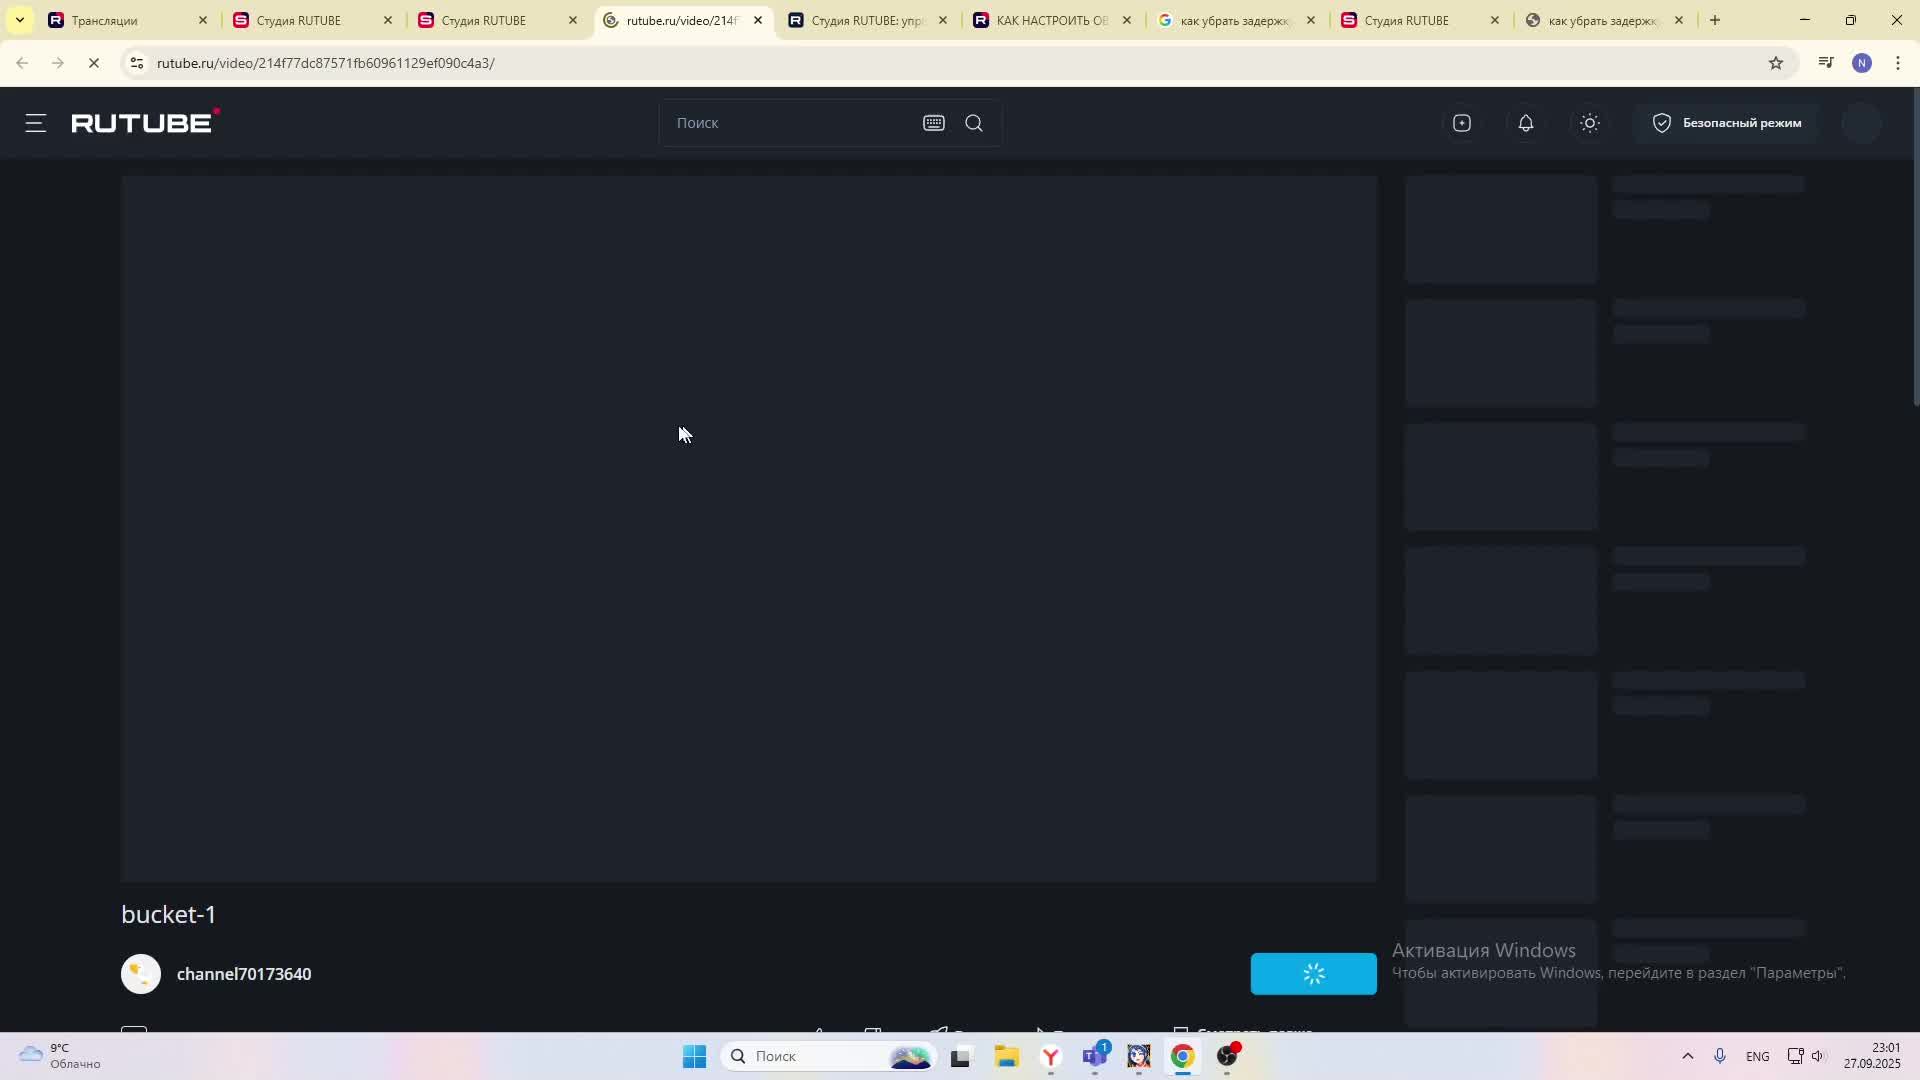Bookmark this page with star icon
This screenshot has height=1080, width=1920.
1775,63
